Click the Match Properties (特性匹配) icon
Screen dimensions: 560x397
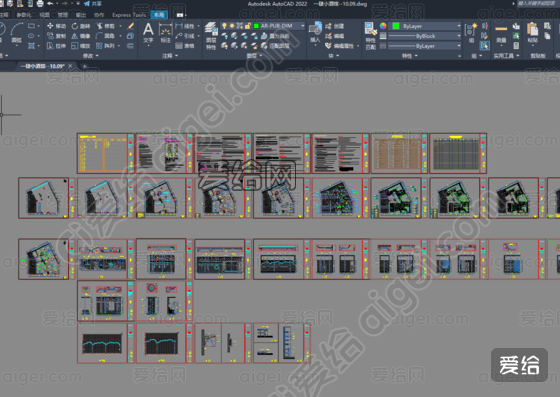tap(370, 36)
